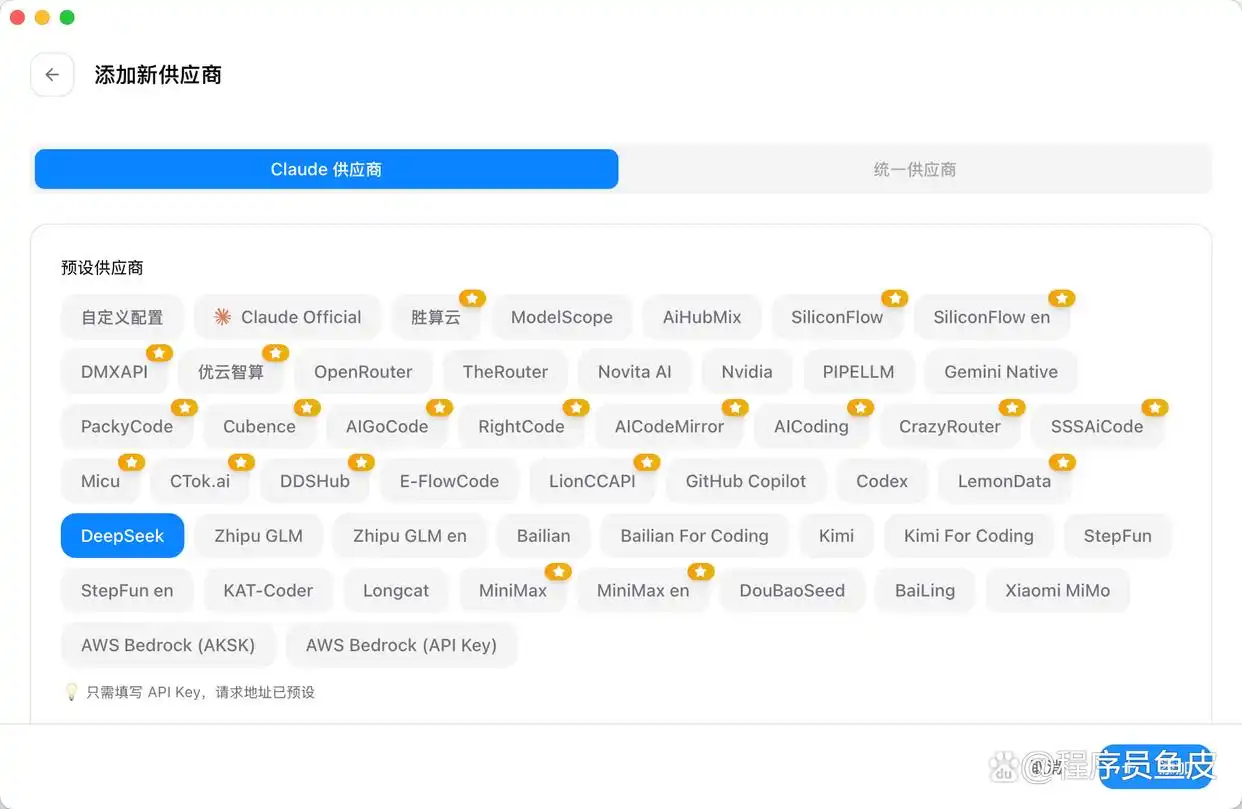The height and width of the screenshot is (809, 1242).
Task: Select the SSSAiCode provider
Action: tap(1097, 426)
